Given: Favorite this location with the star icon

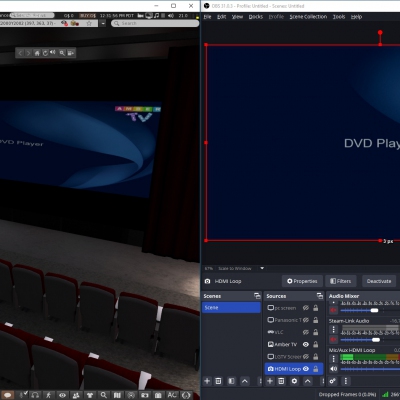Looking at the screenshot, I should 89,23.
